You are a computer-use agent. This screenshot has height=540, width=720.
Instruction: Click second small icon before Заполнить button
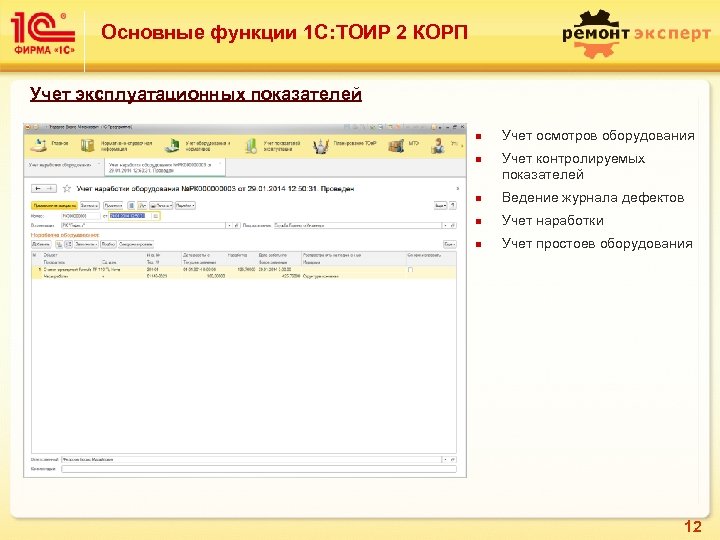[x=68, y=244]
